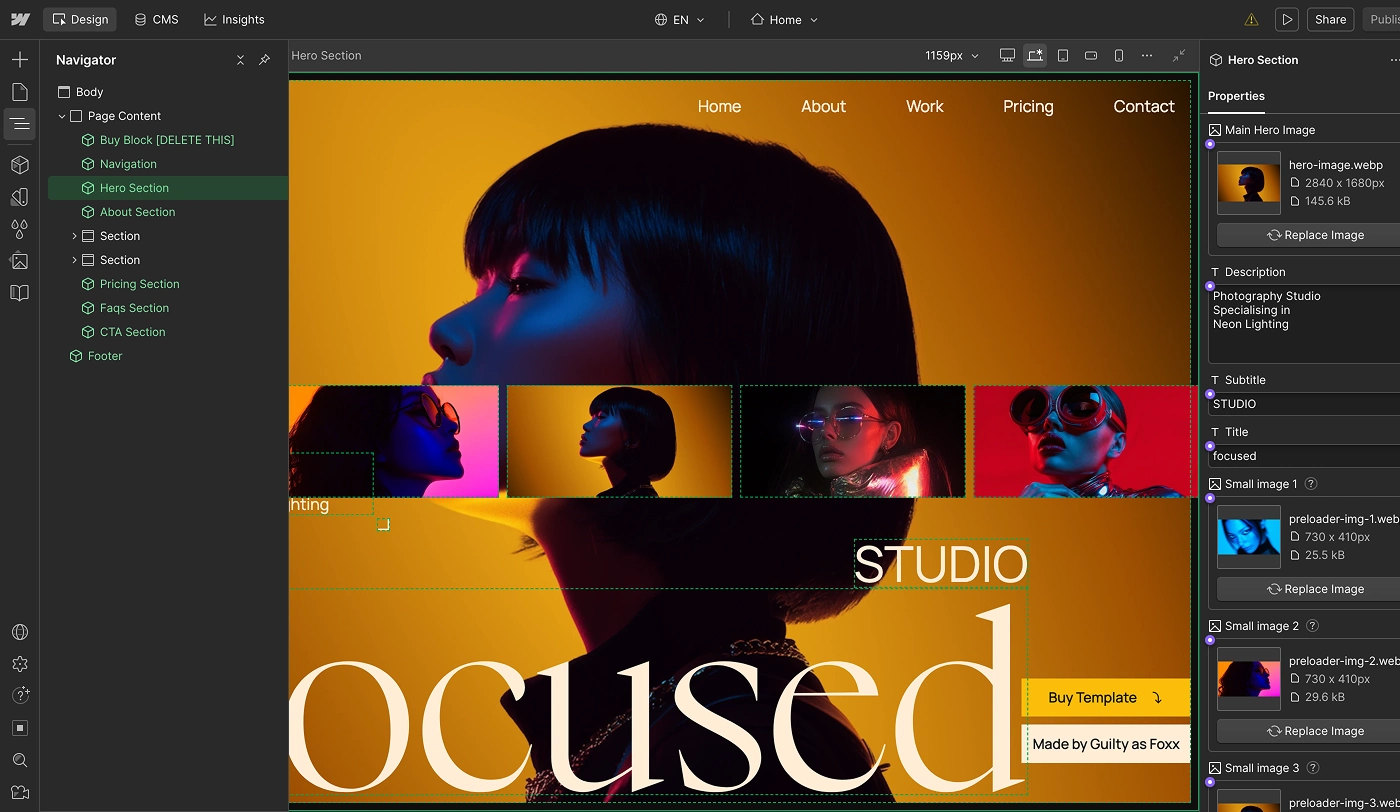The height and width of the screenshot is (812, 1400).
Task: Open the globe icon in the left sidebar
Action: pos(20,632)
